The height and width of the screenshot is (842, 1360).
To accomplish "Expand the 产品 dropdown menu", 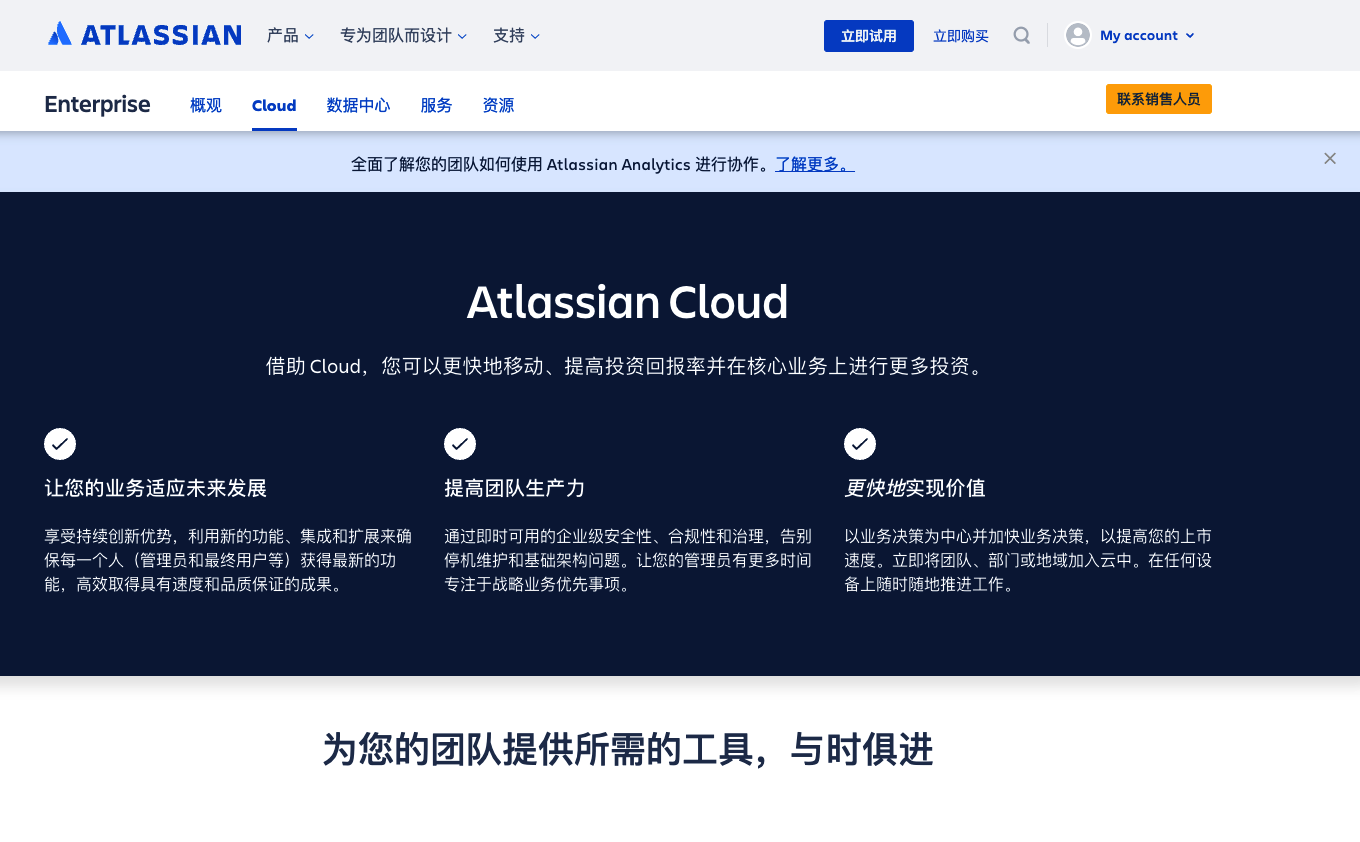I will pos(290,35).
